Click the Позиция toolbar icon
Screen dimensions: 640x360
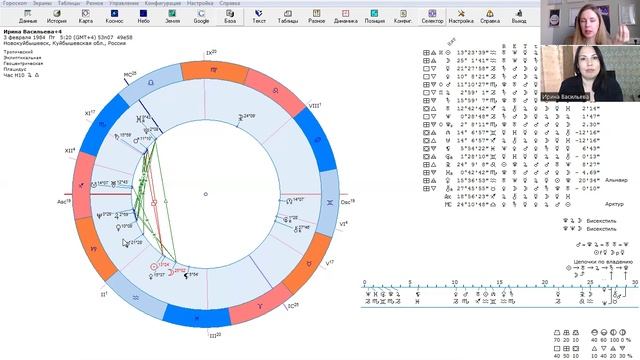pos(374,17)
